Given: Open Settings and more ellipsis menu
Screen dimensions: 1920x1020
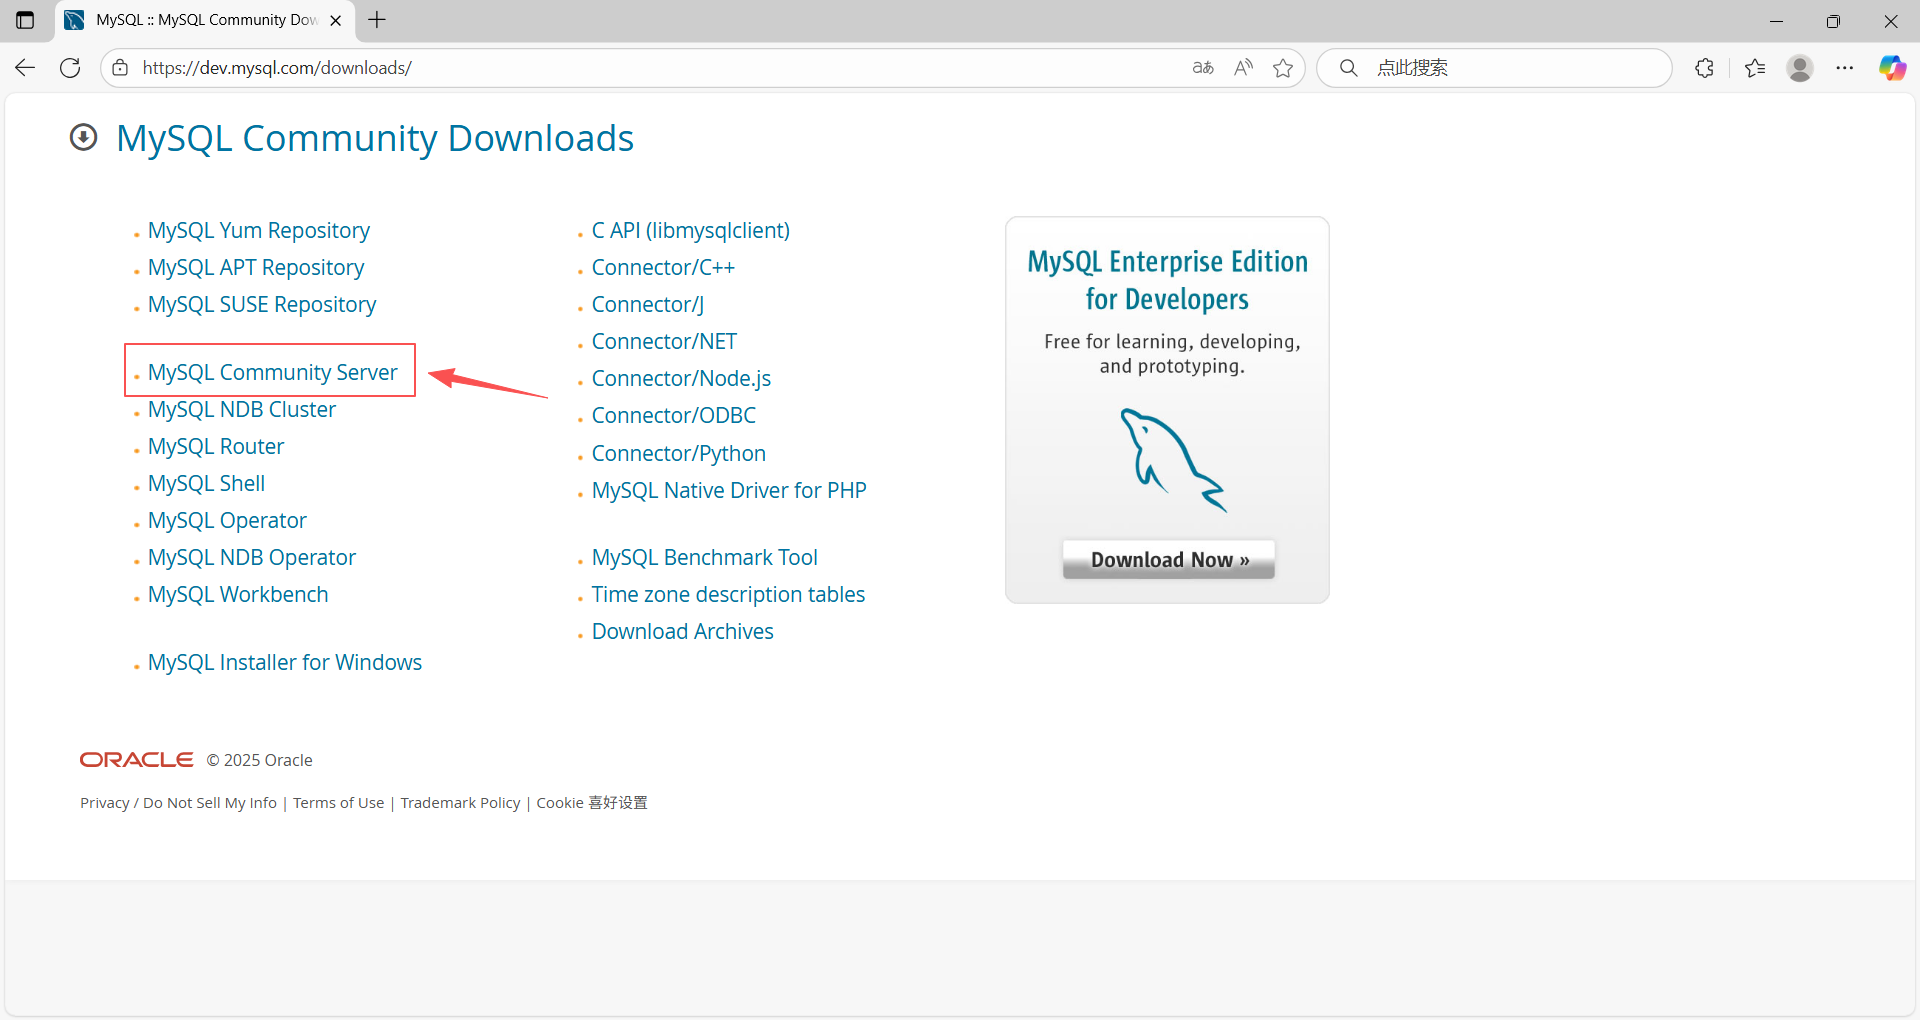Looking at the screenshot, I should click(x=1845, y=68).
